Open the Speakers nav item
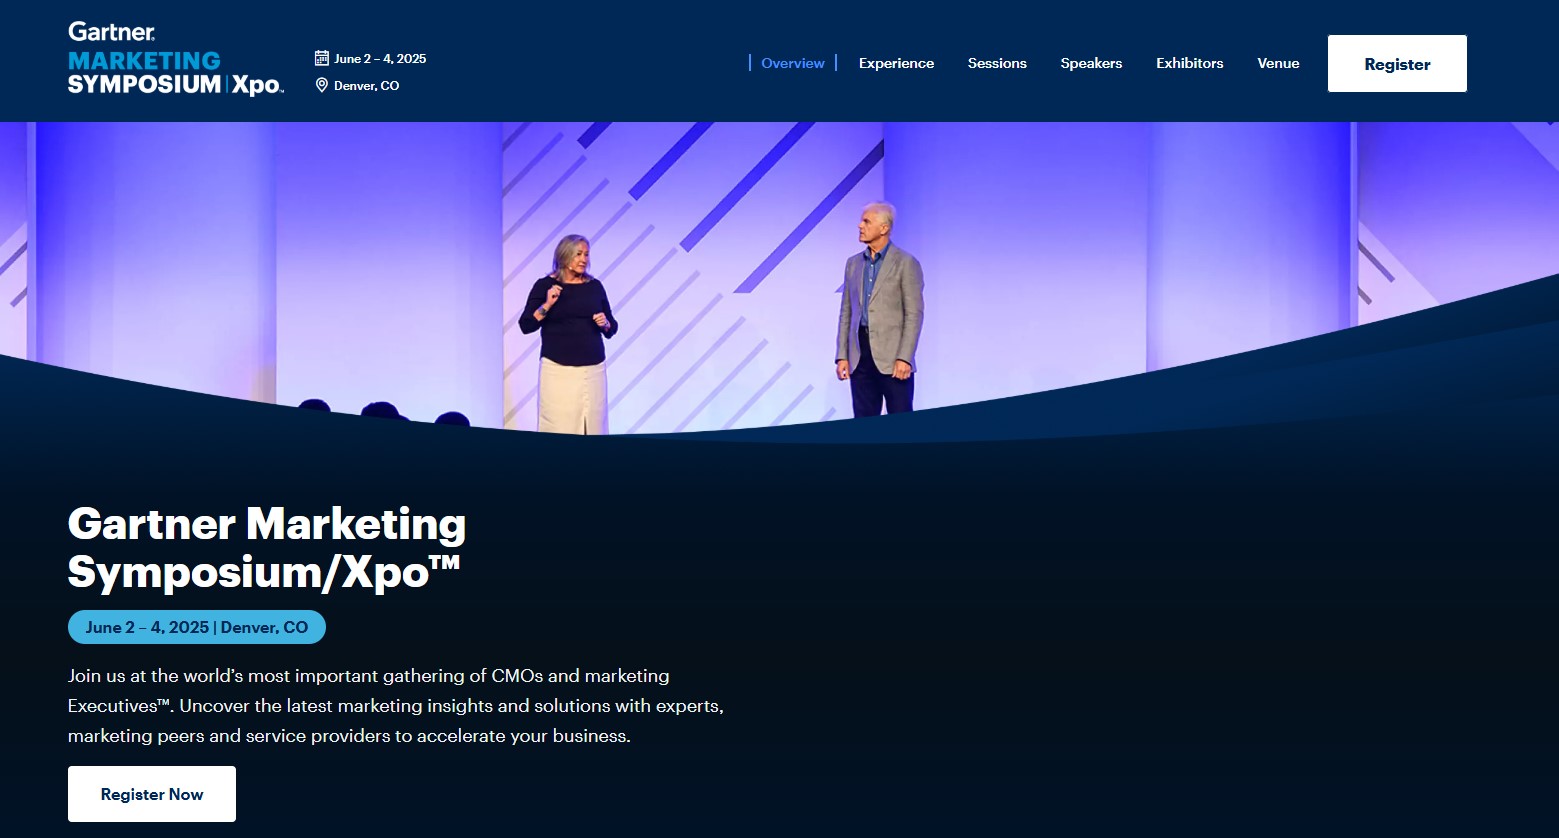Image resolution: width=1559 pixels, height=838 pixels. 1091,63
